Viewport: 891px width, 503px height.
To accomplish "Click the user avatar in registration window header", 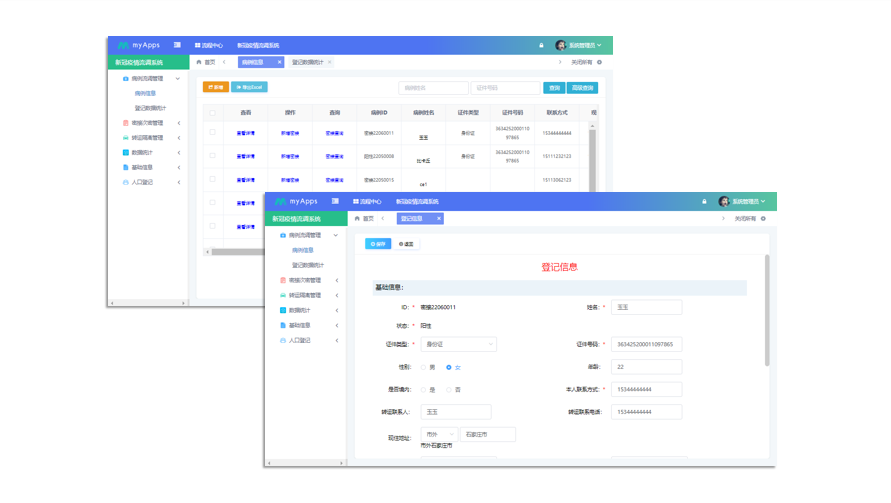I will point(724,201).
